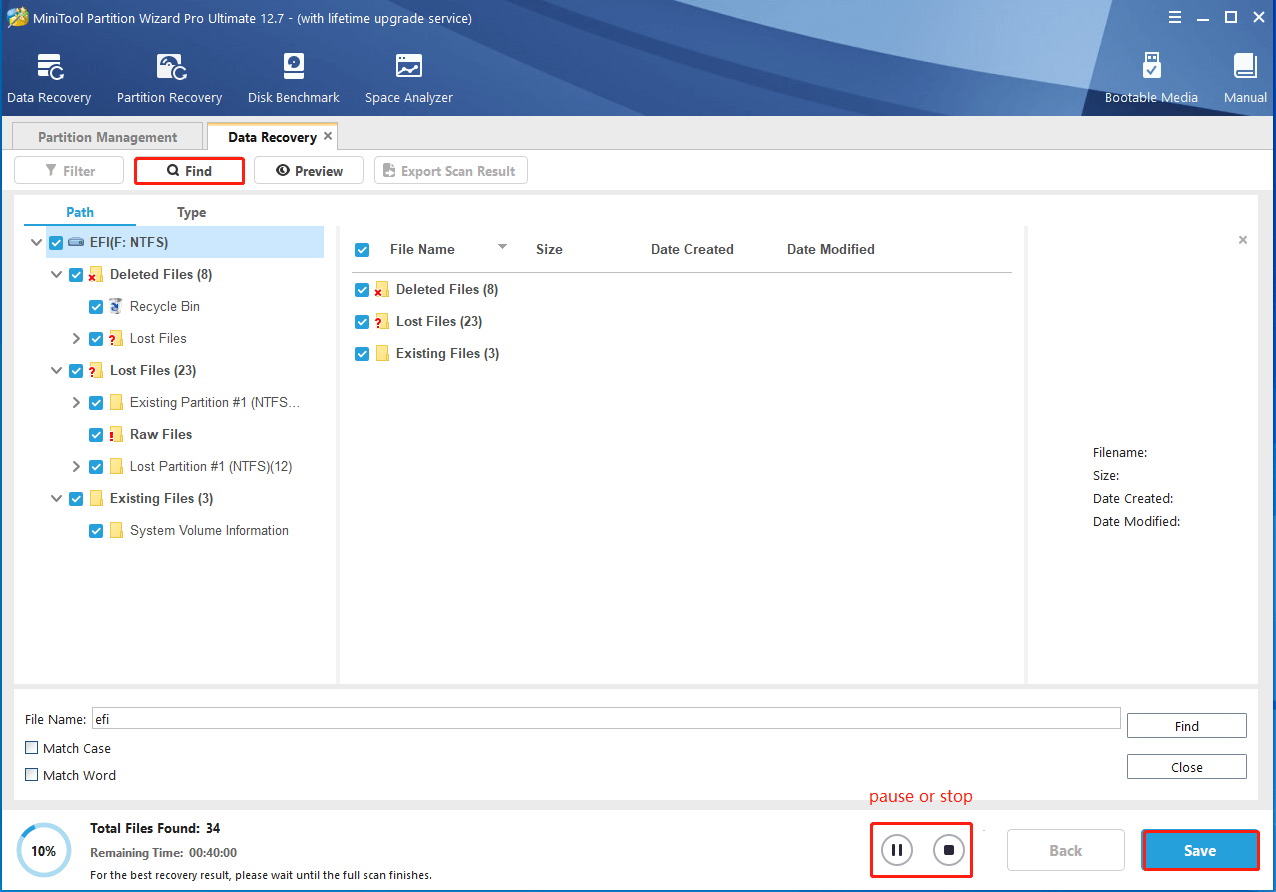Click the Existing Files folder icon in file list
The height and width of the screenshot is (892, 1276).
coord(381,353)
